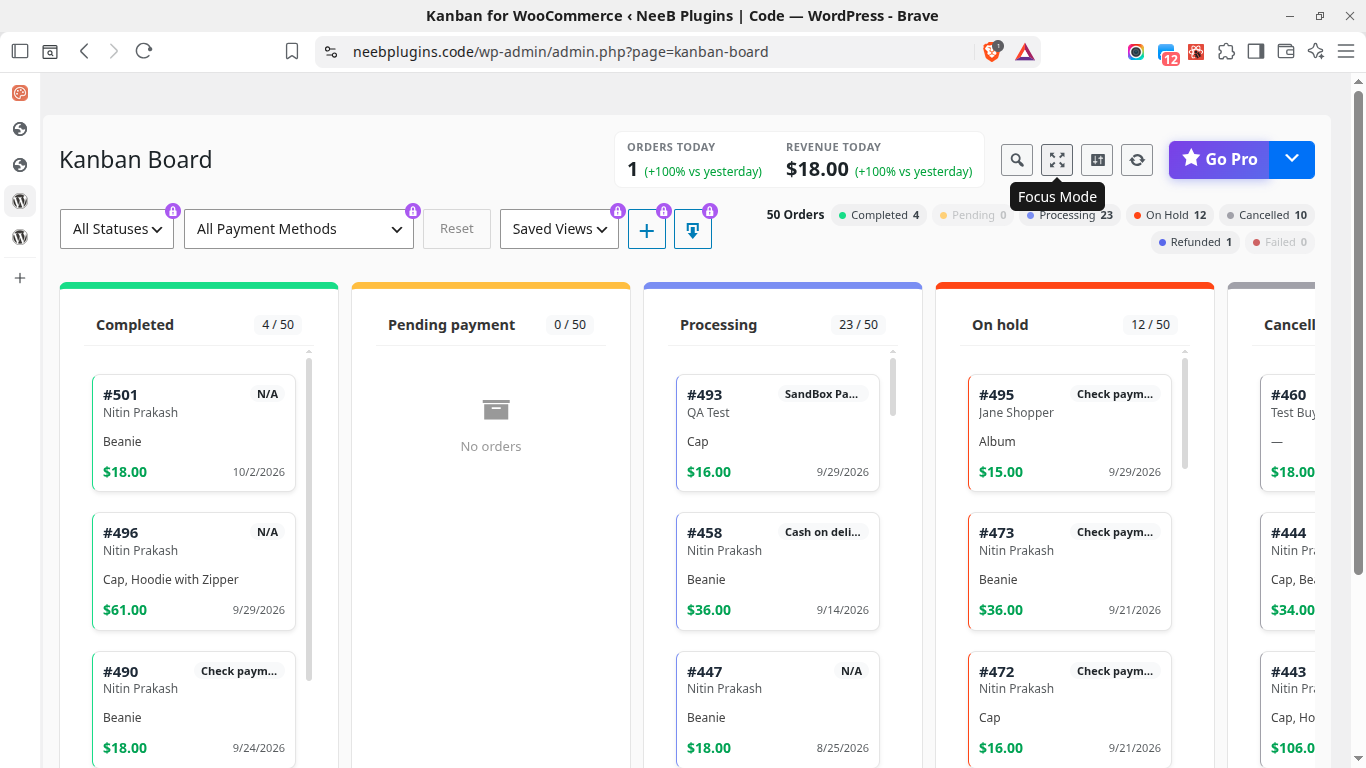Open the Brave hamburger main menu

click(x=1346, y=51)
